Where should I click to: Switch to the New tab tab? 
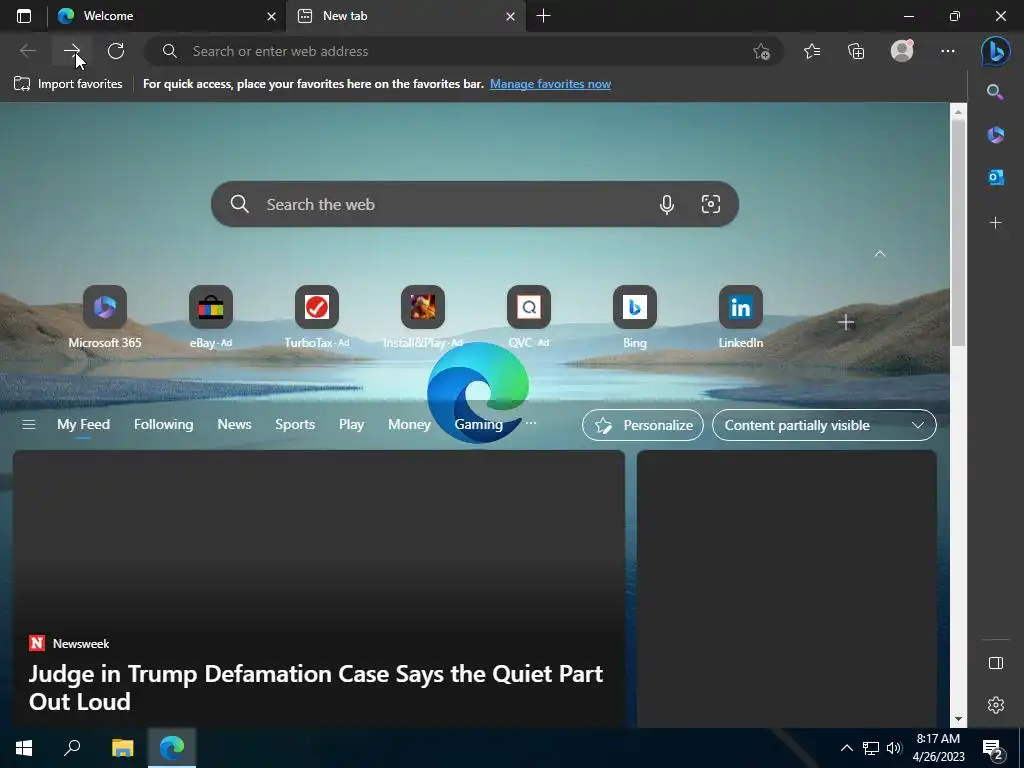[407, 16]
